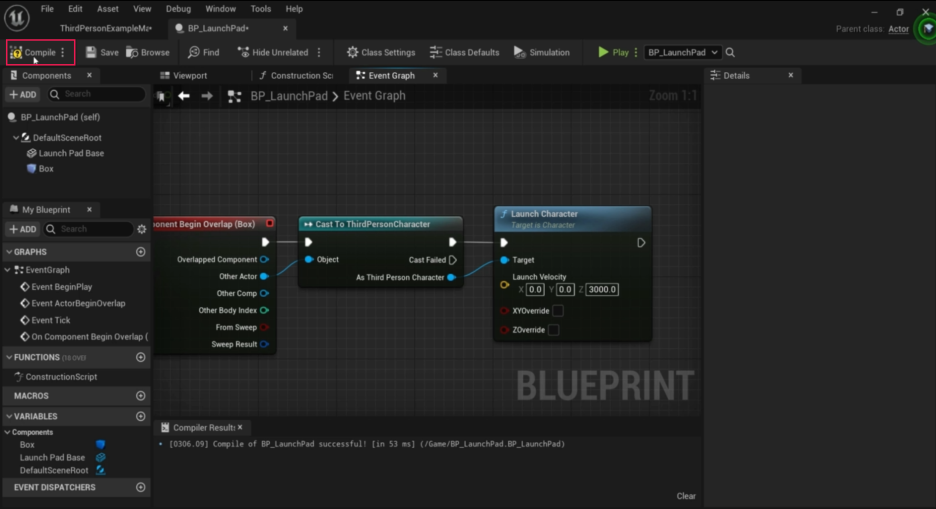Click ADD button in My Blueprint

23,229
